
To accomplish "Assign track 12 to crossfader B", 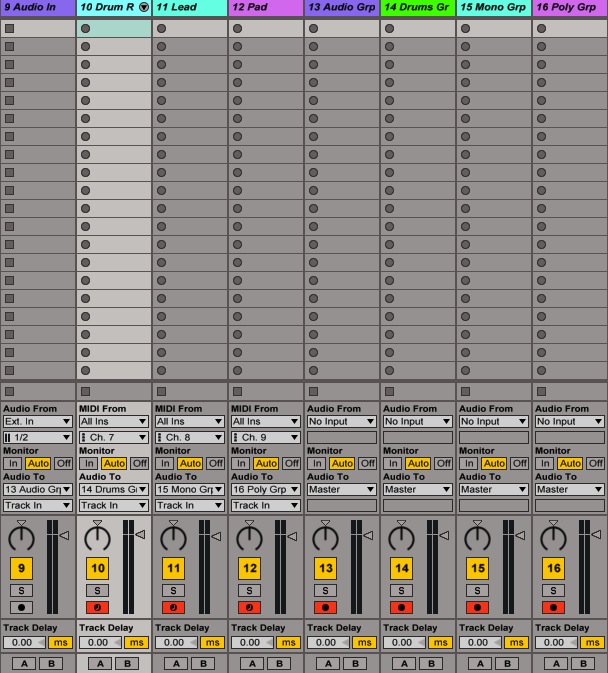I will [x=279, y=664].
